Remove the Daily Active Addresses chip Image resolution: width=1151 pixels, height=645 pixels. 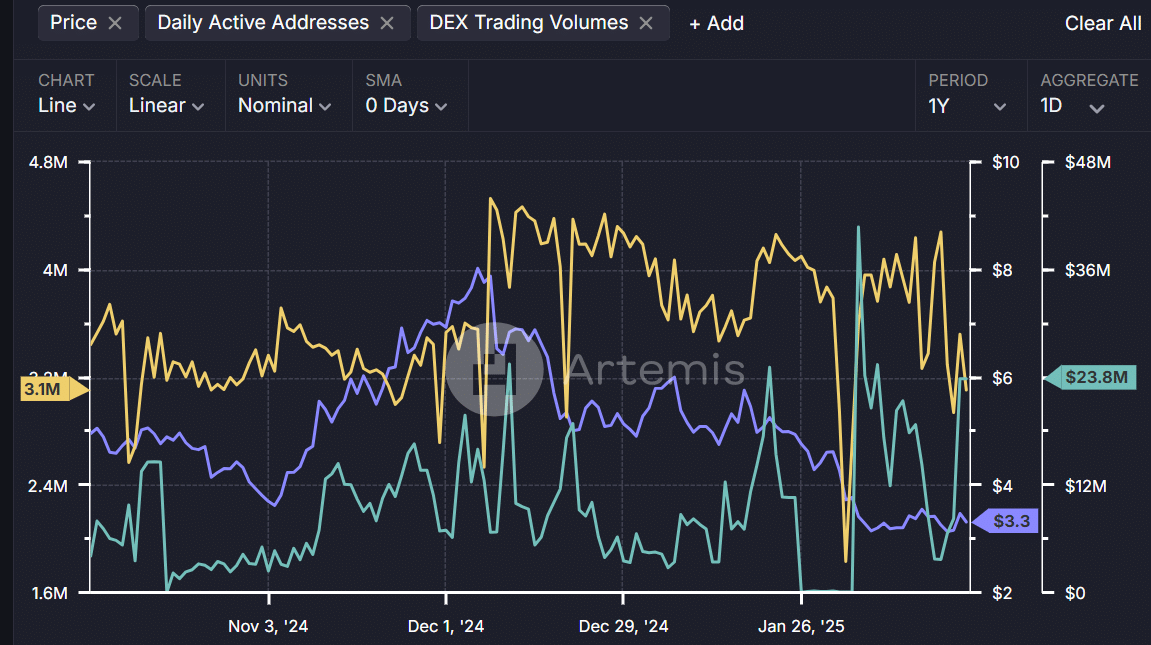pyautogui.click(x=388, y=23)
